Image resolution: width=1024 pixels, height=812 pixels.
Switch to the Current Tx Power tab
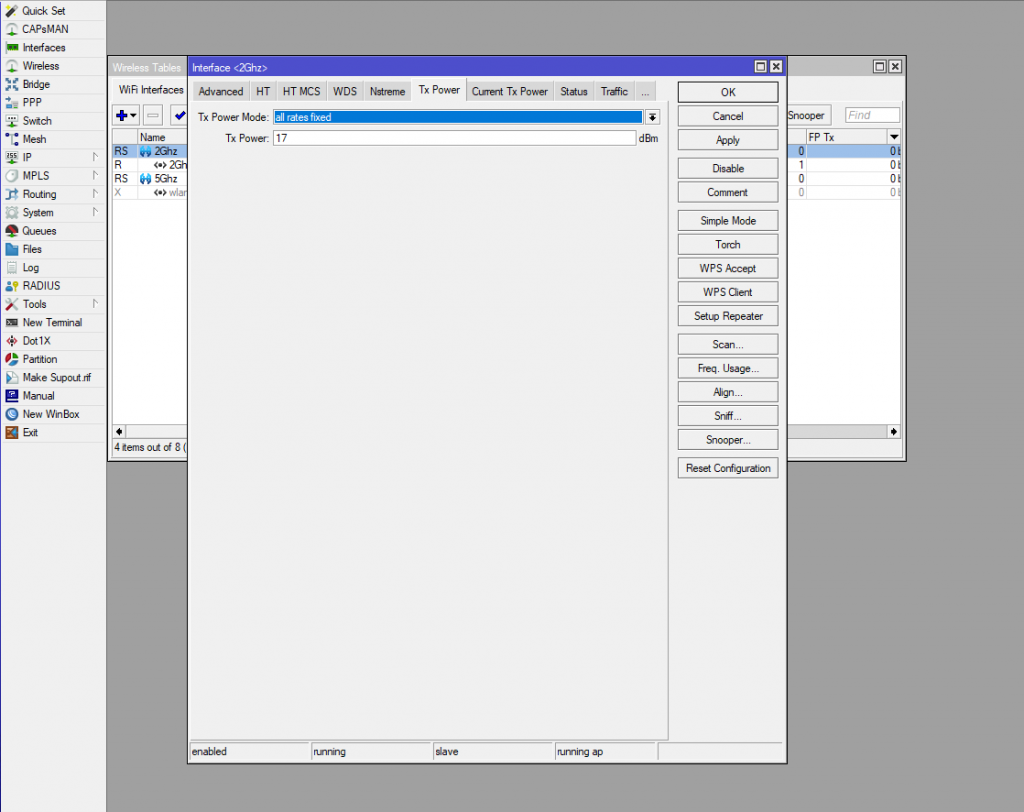pyautogui.click(x=509, y=91)
